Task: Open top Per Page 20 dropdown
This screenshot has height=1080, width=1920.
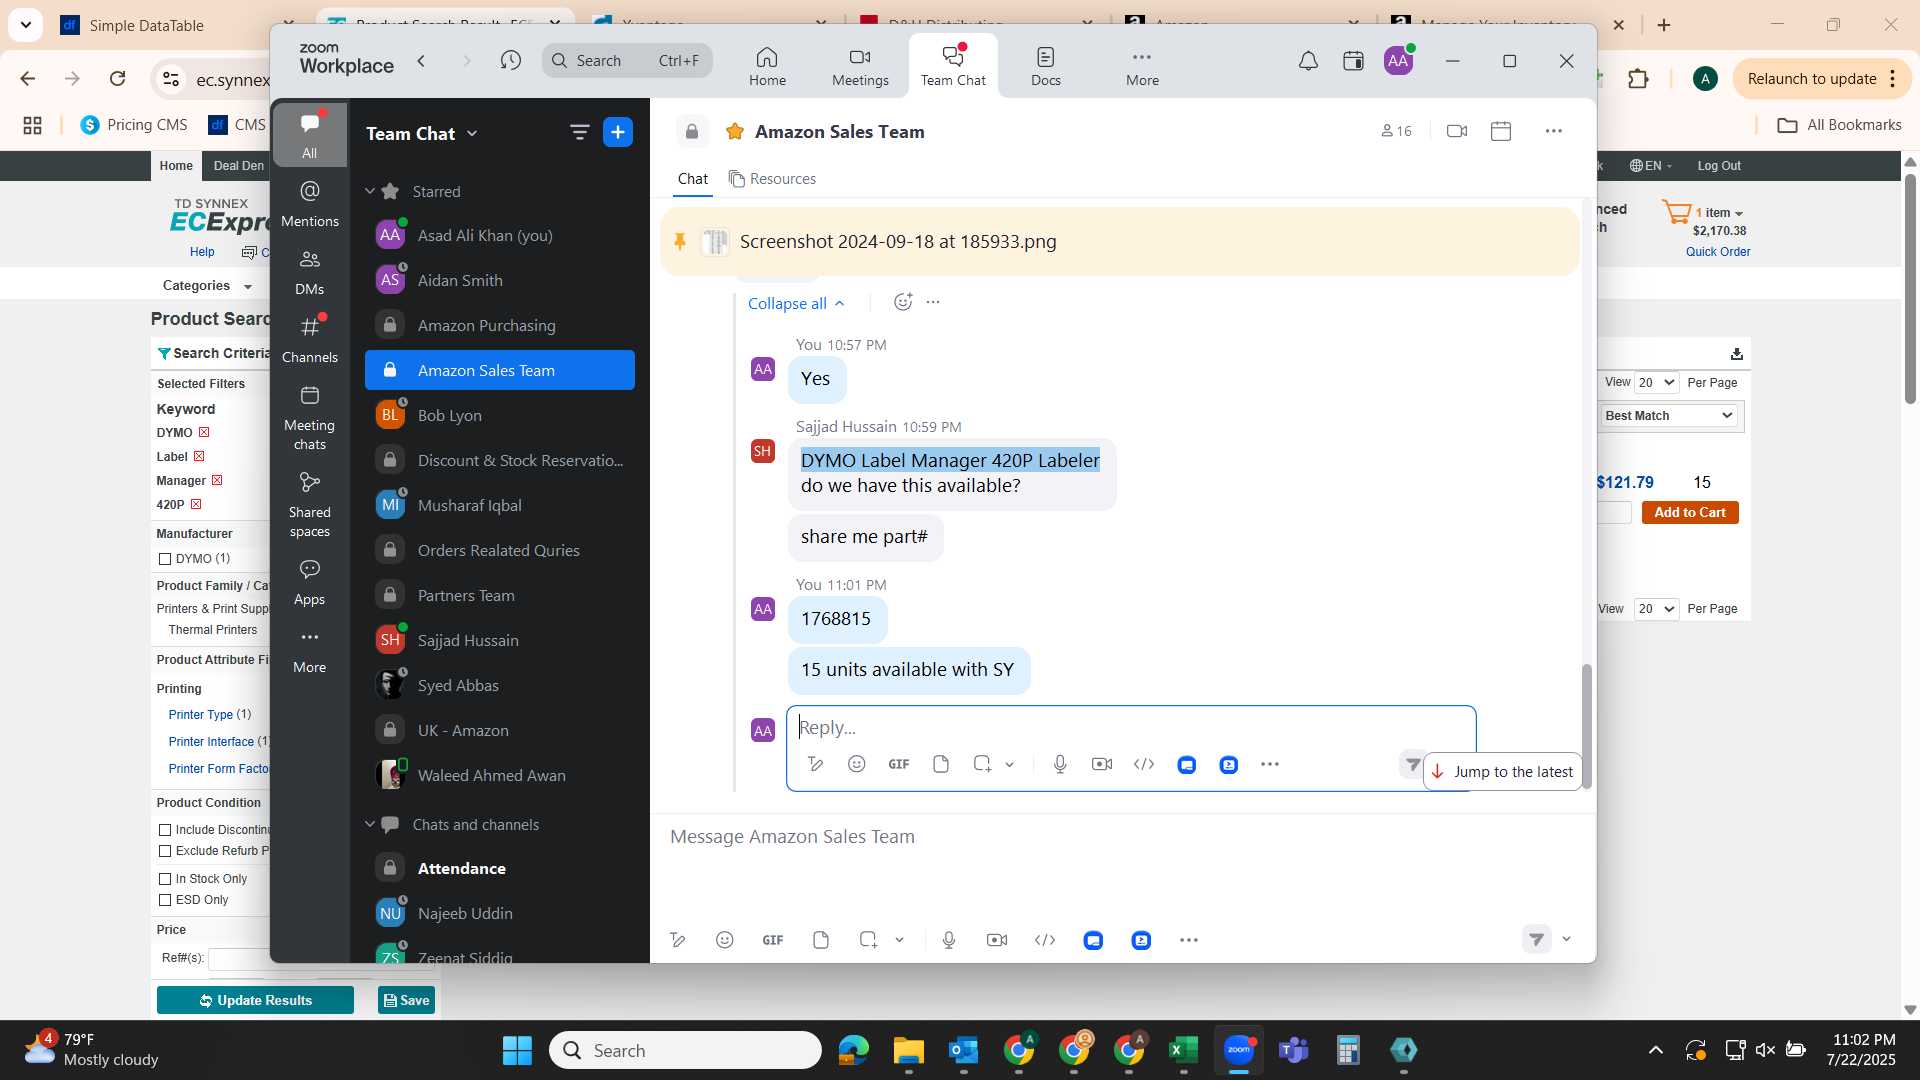Action: tap(1656, 382)
